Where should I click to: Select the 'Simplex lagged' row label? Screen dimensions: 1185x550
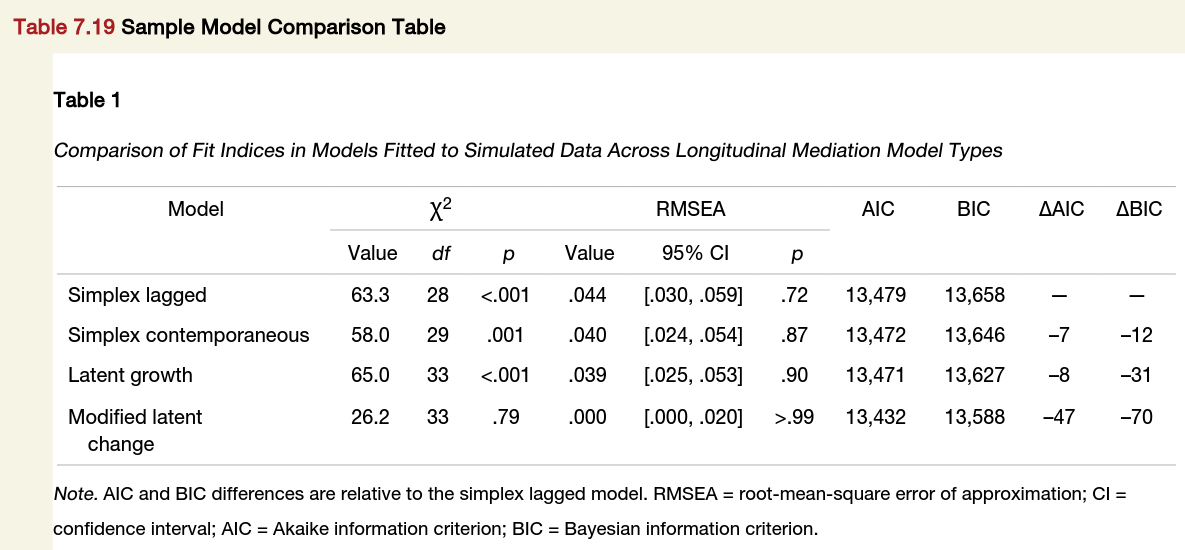click(137, 295)
